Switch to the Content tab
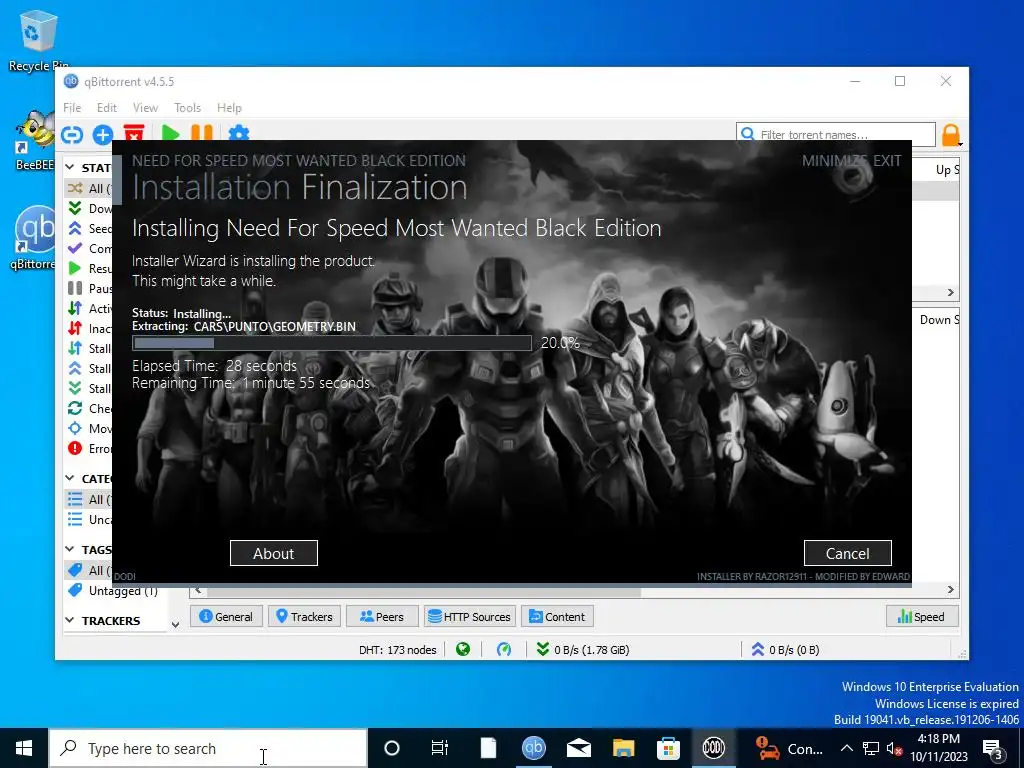Image resolution: width=1024 pixels, height=768 pixels. (557, 616)
